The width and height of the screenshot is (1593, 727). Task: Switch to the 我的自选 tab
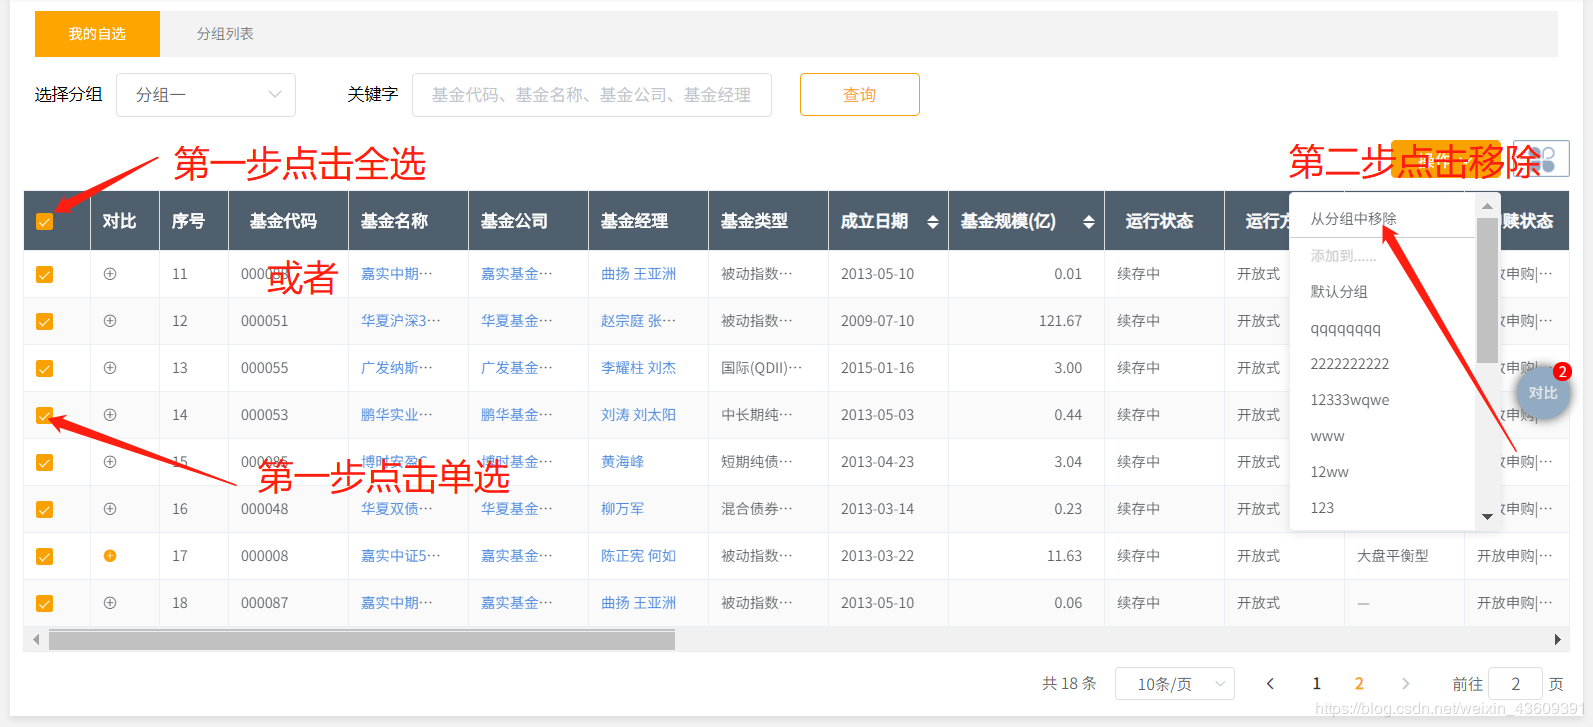pos(97,34)
